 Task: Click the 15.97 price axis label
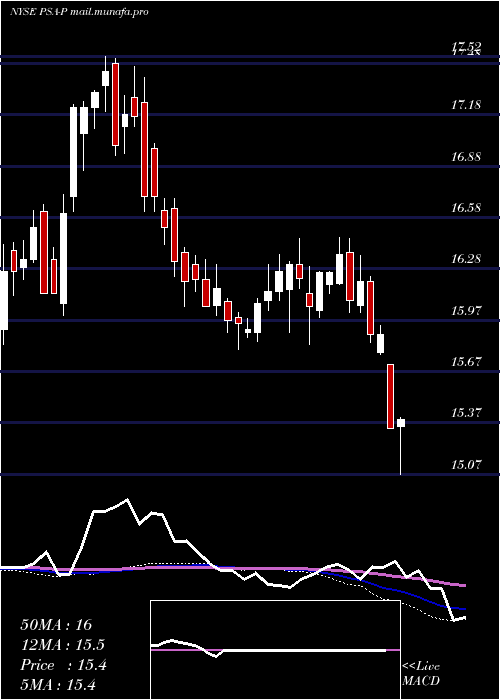point(467,311)
